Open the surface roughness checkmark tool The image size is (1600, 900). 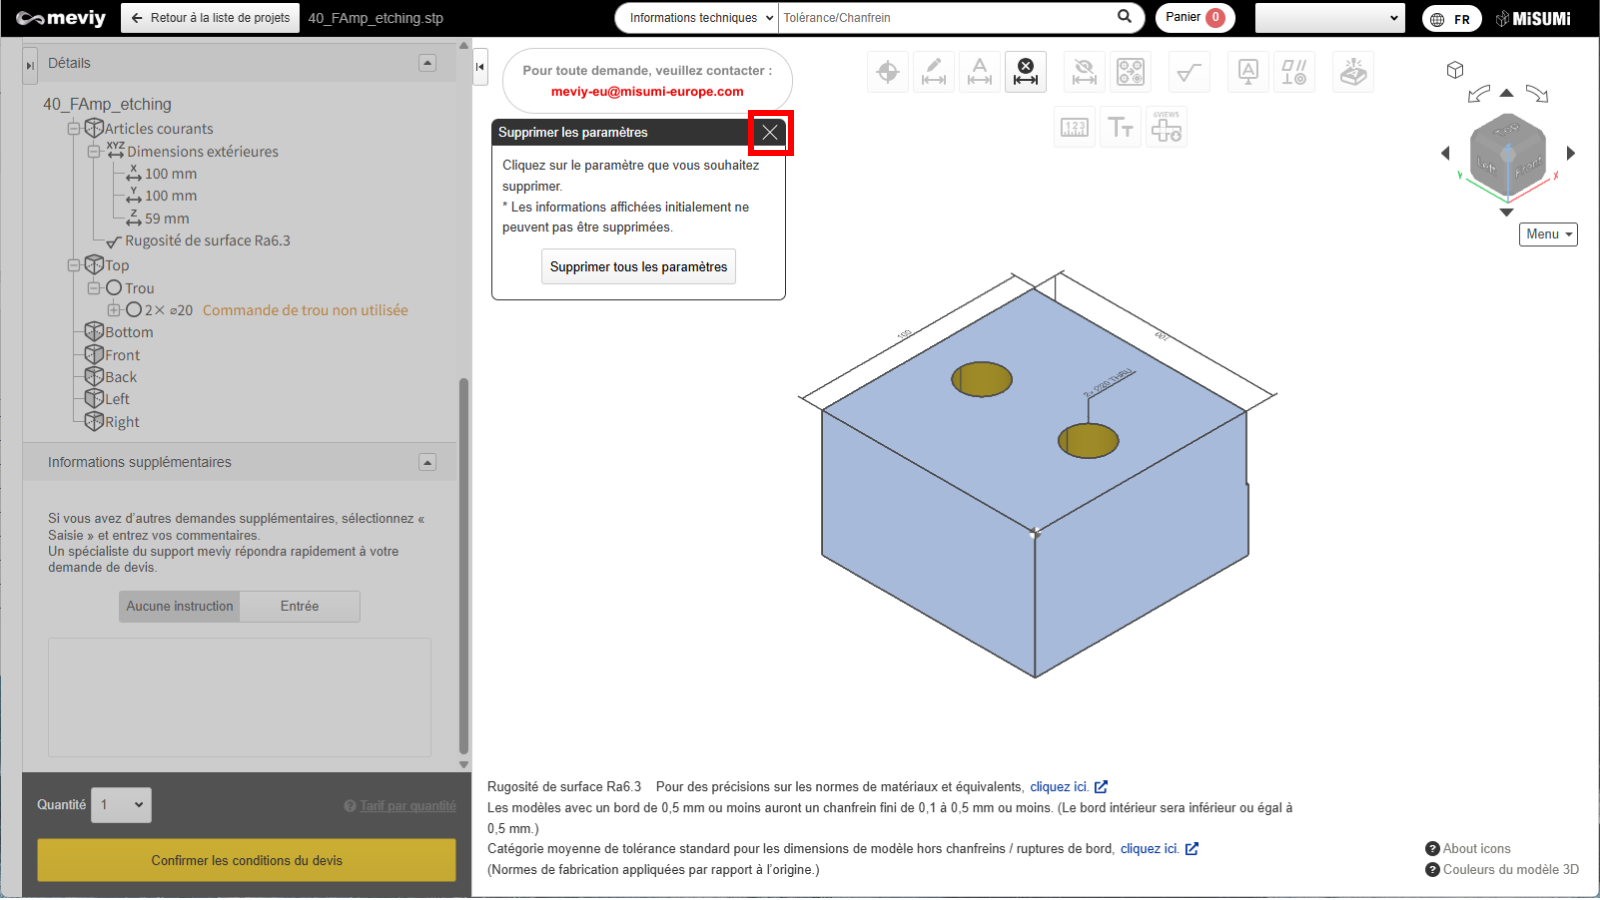(1189, 72)
